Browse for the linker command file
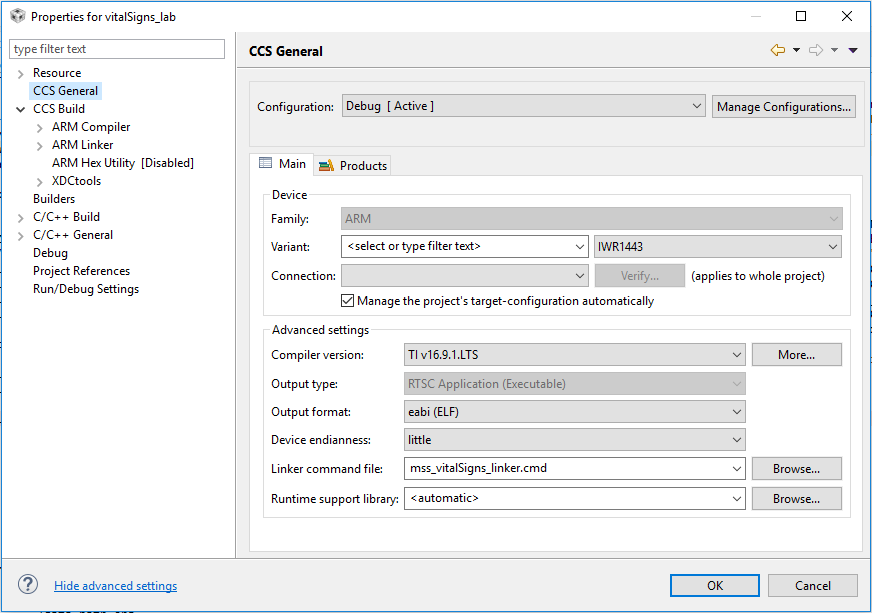 [x=796, y=468]
